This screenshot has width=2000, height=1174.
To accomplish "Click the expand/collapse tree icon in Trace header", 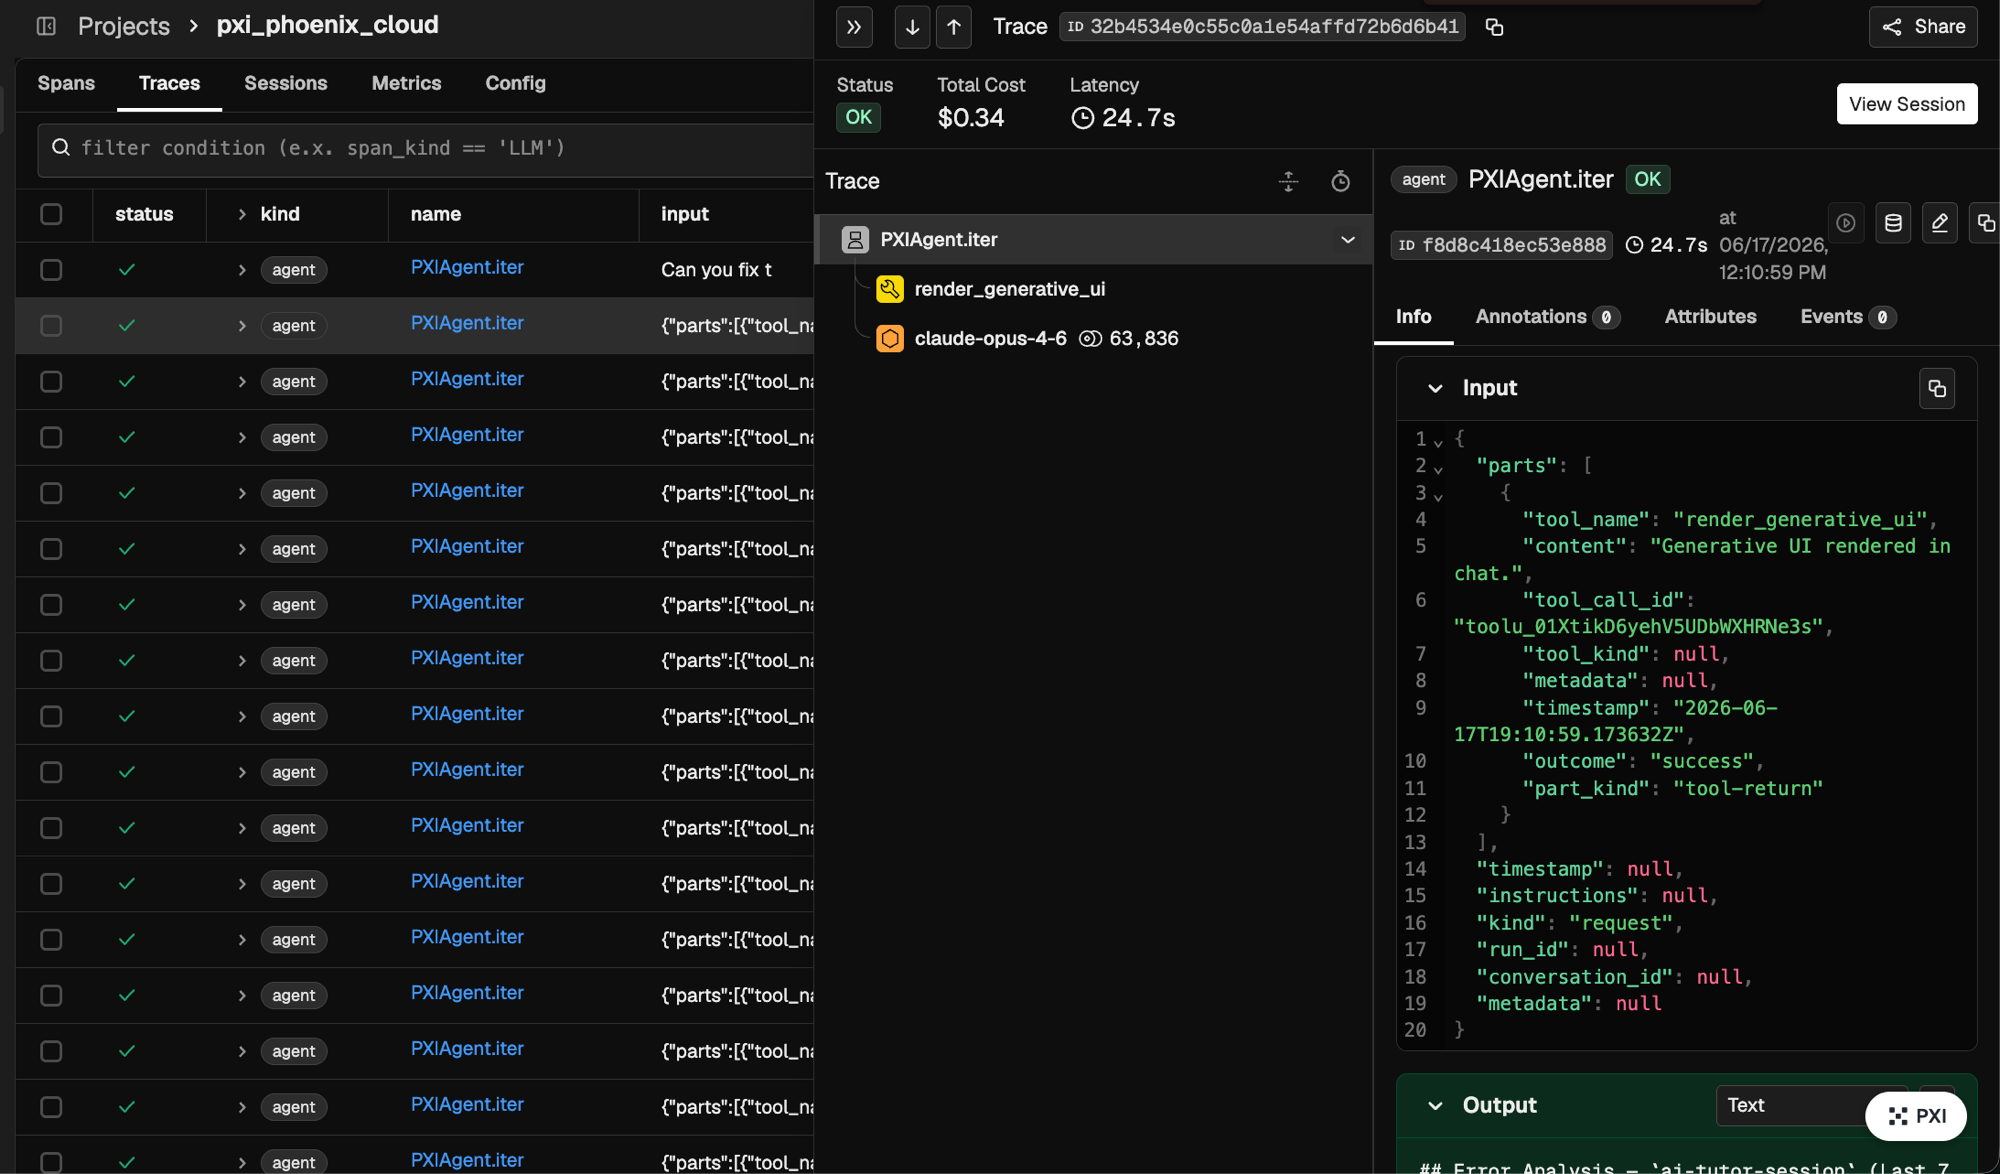I will (1288, 181).
